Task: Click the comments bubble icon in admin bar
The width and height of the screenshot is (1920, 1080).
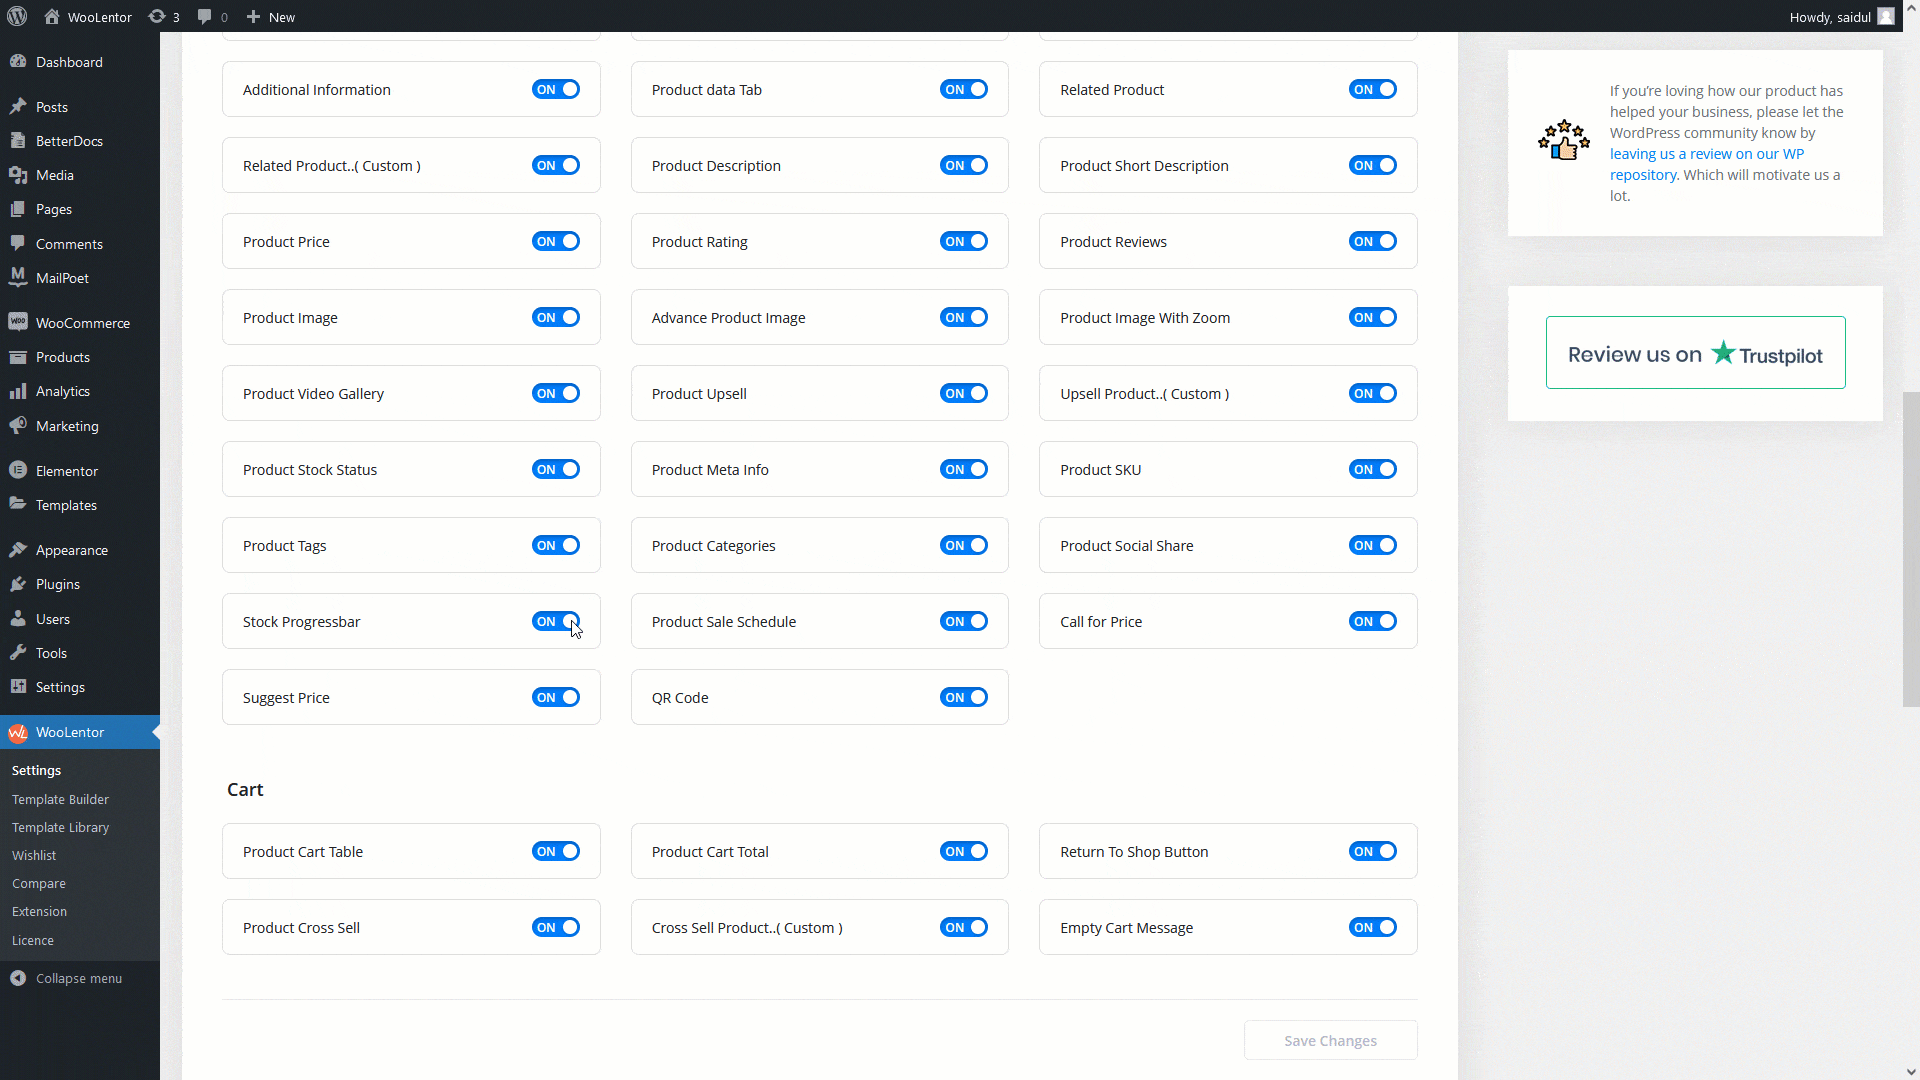Action: [205, 17]
